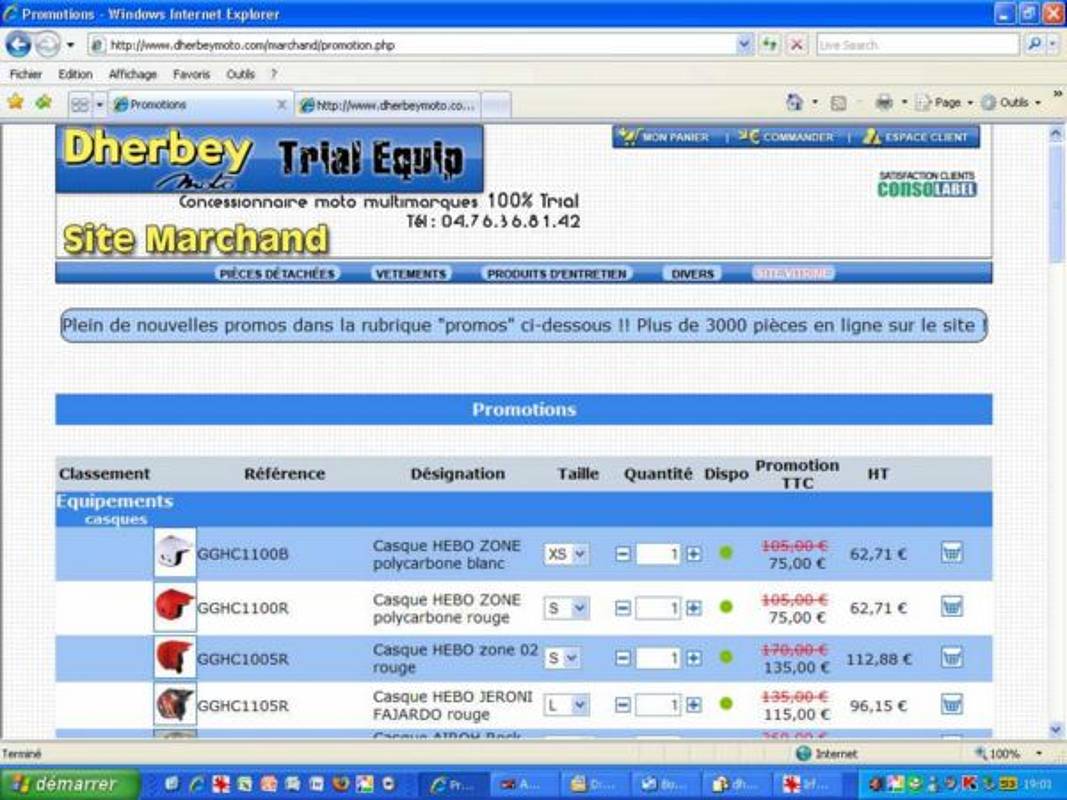Open the Outils menu in menu bar

click(240, 74)
